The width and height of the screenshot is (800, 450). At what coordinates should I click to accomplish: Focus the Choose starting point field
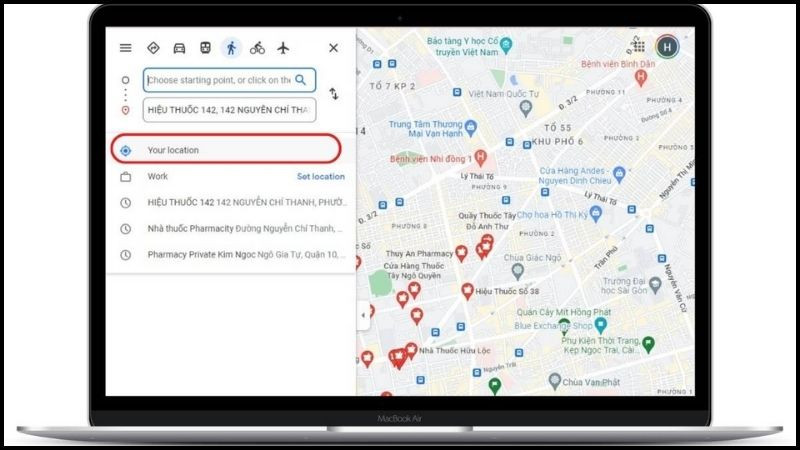[218, 80]
